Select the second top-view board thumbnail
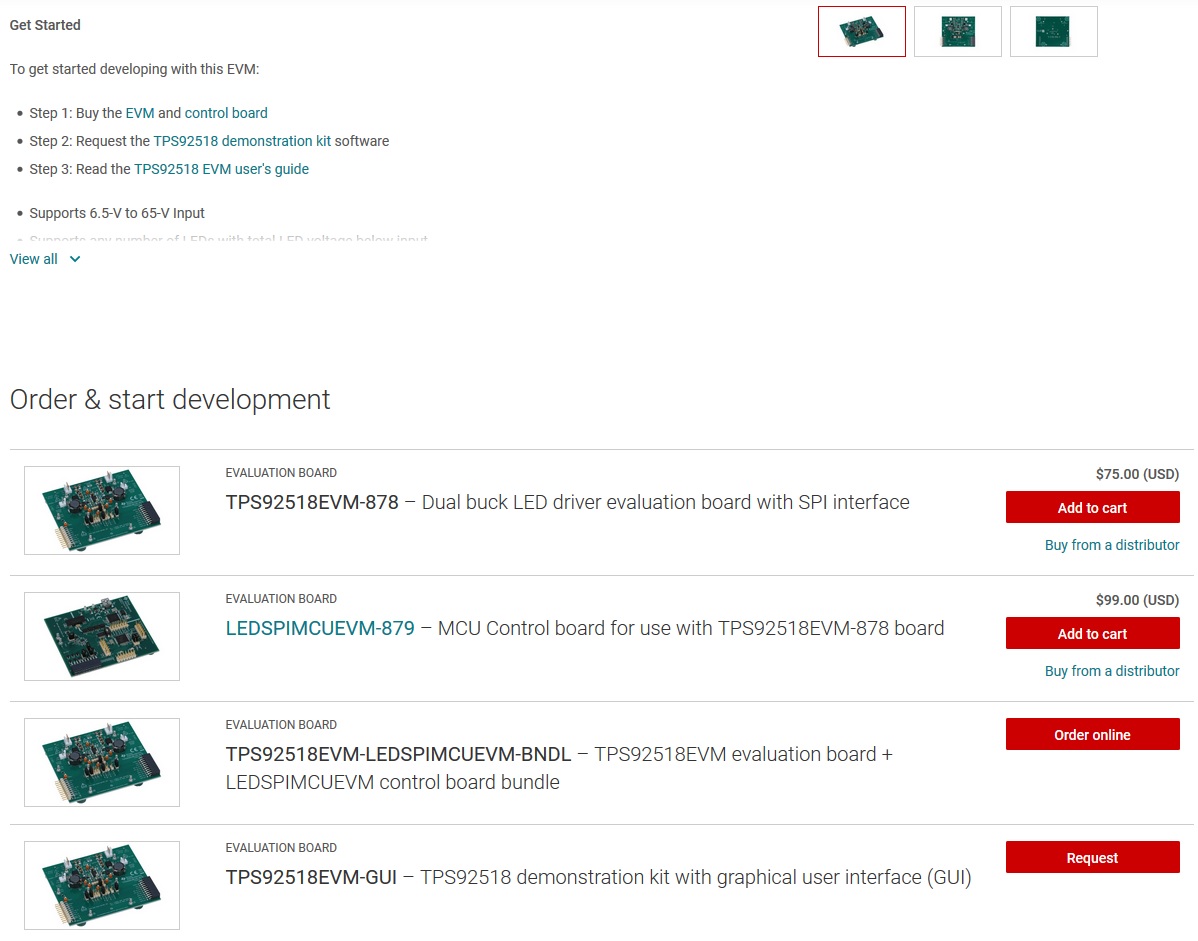1198x941 pixels. tap(957, 31)
